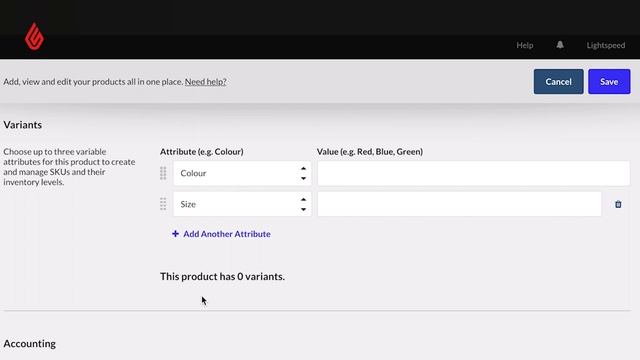Select the Variants section heading
Viewport: 640px width, 360px height.
point(22,124)
